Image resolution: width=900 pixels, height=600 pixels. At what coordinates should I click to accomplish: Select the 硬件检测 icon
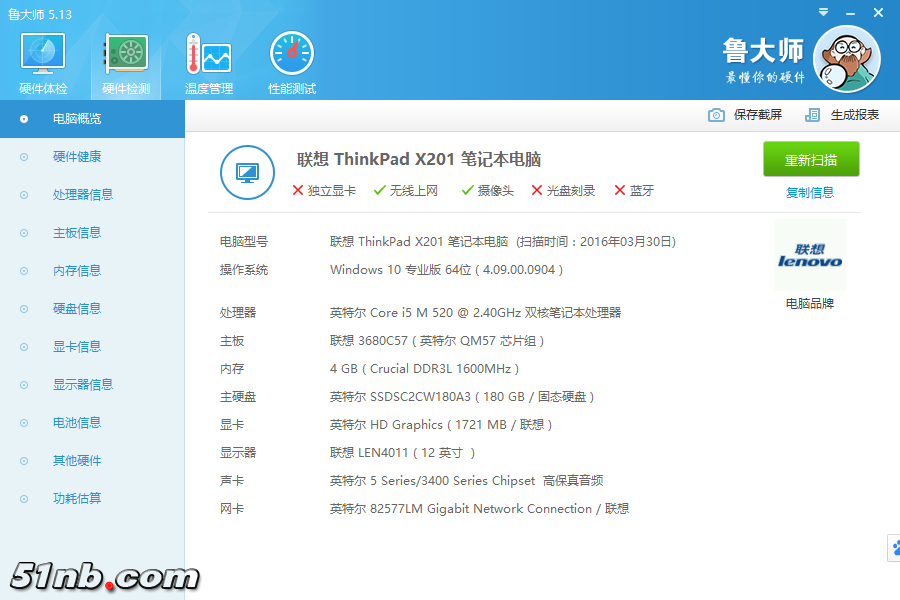(x=128, y=60)
